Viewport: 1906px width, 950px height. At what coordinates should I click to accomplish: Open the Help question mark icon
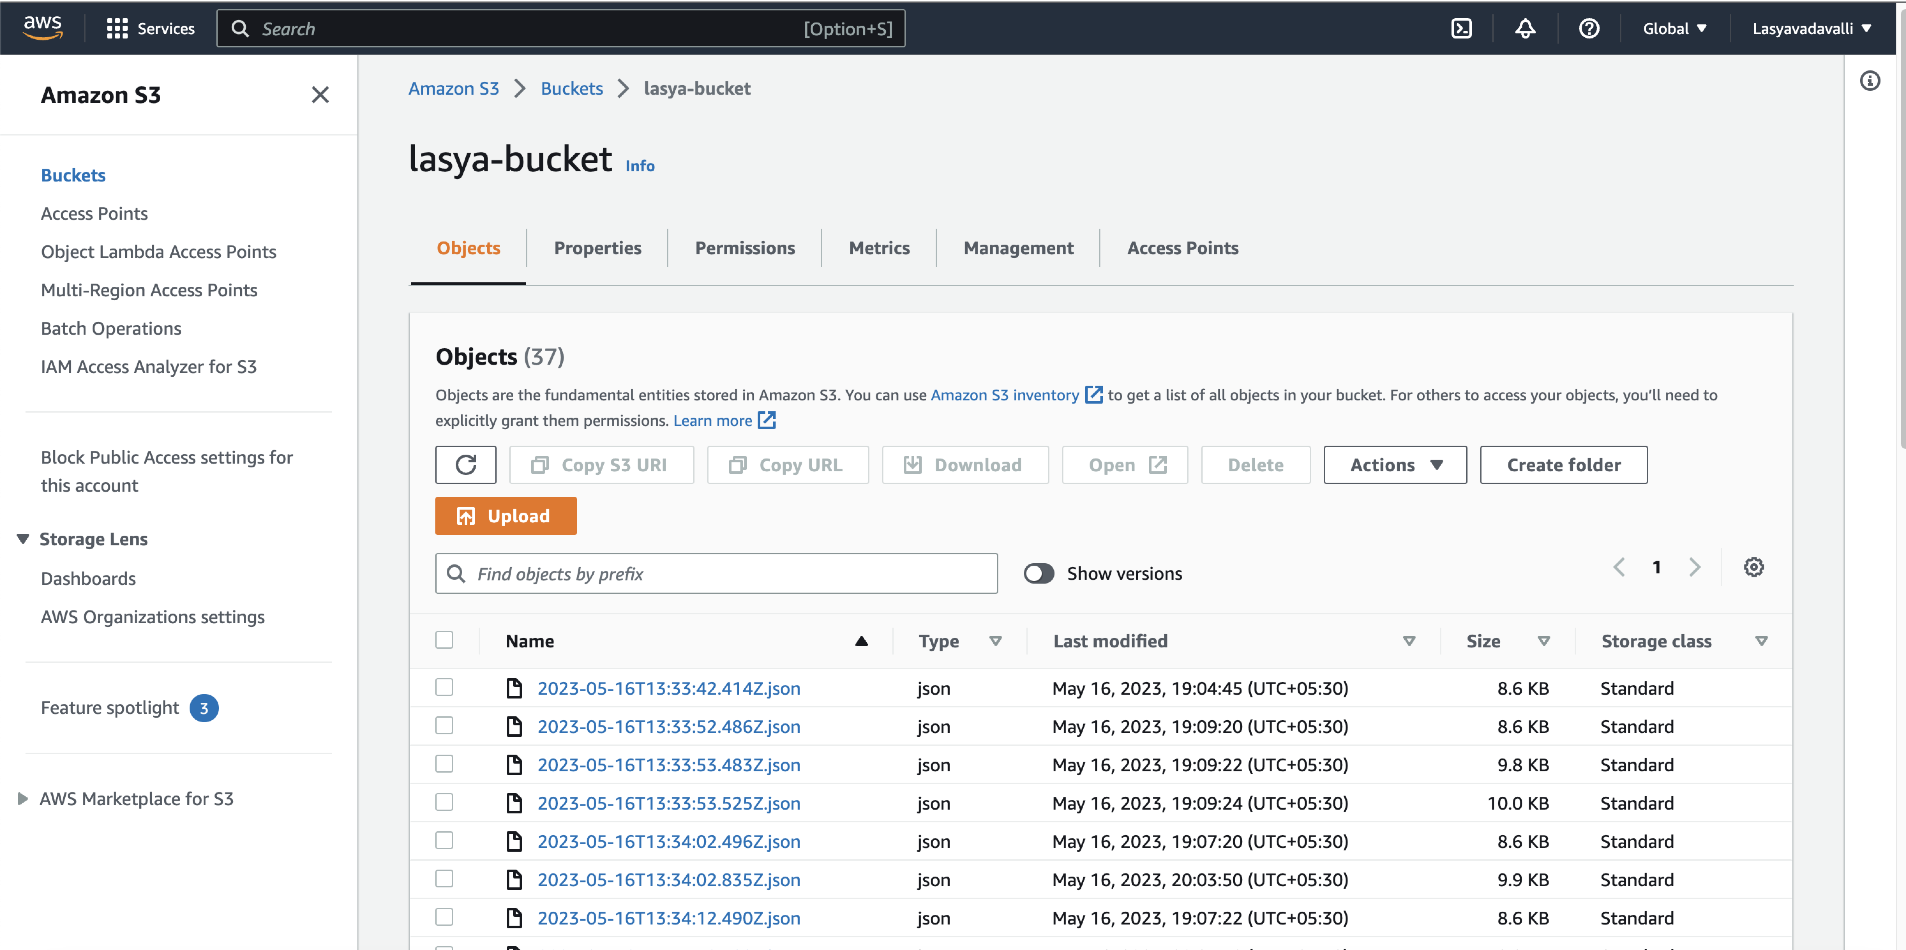(1589, 28)
